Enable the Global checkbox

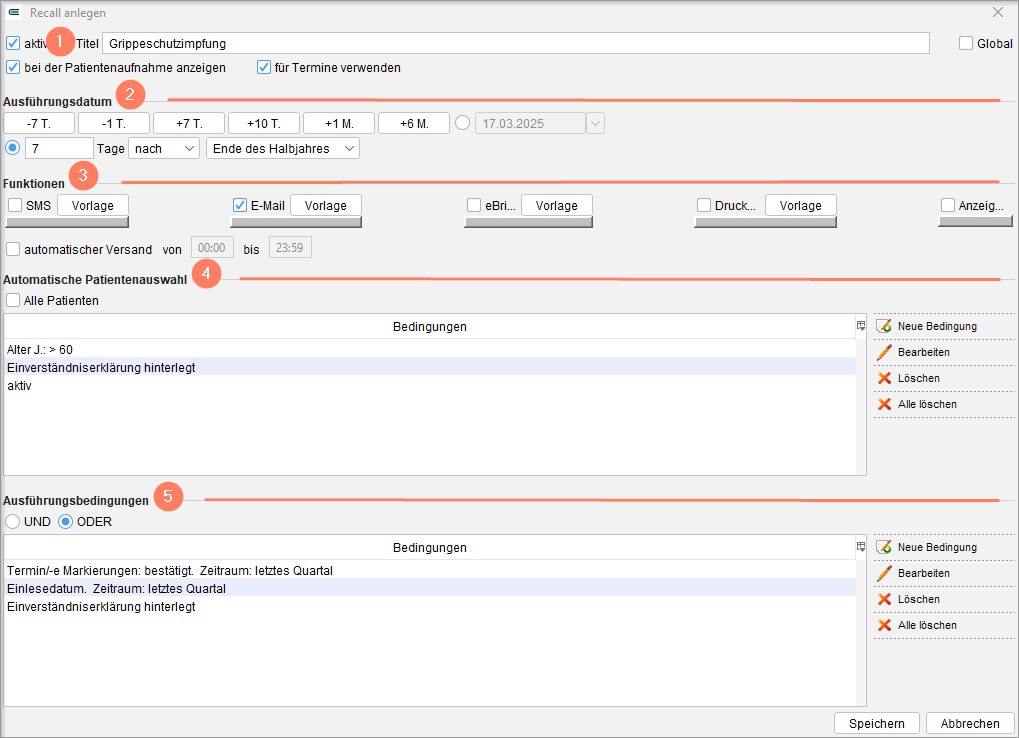click(966, 44)
